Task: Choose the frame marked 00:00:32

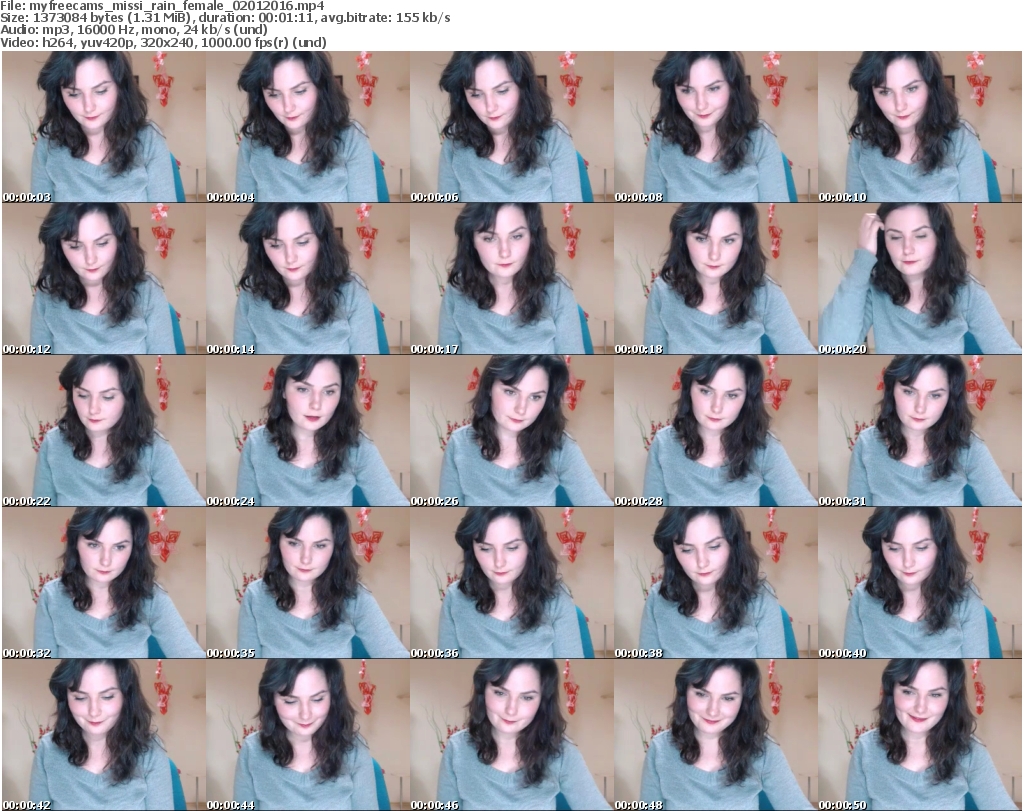Action: [x=104, y=582]
